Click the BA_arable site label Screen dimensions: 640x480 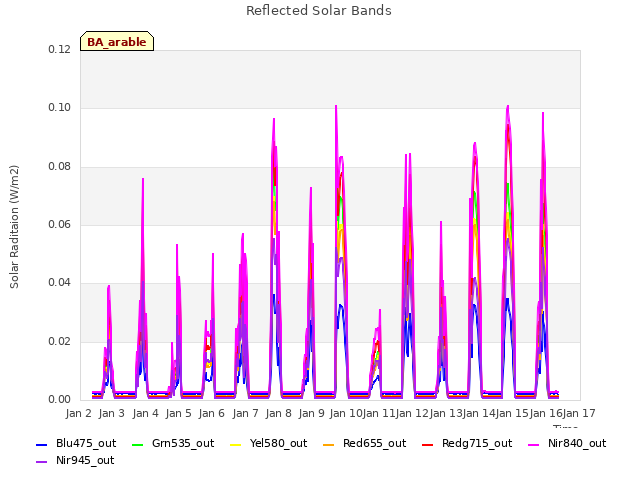point(117,42)
